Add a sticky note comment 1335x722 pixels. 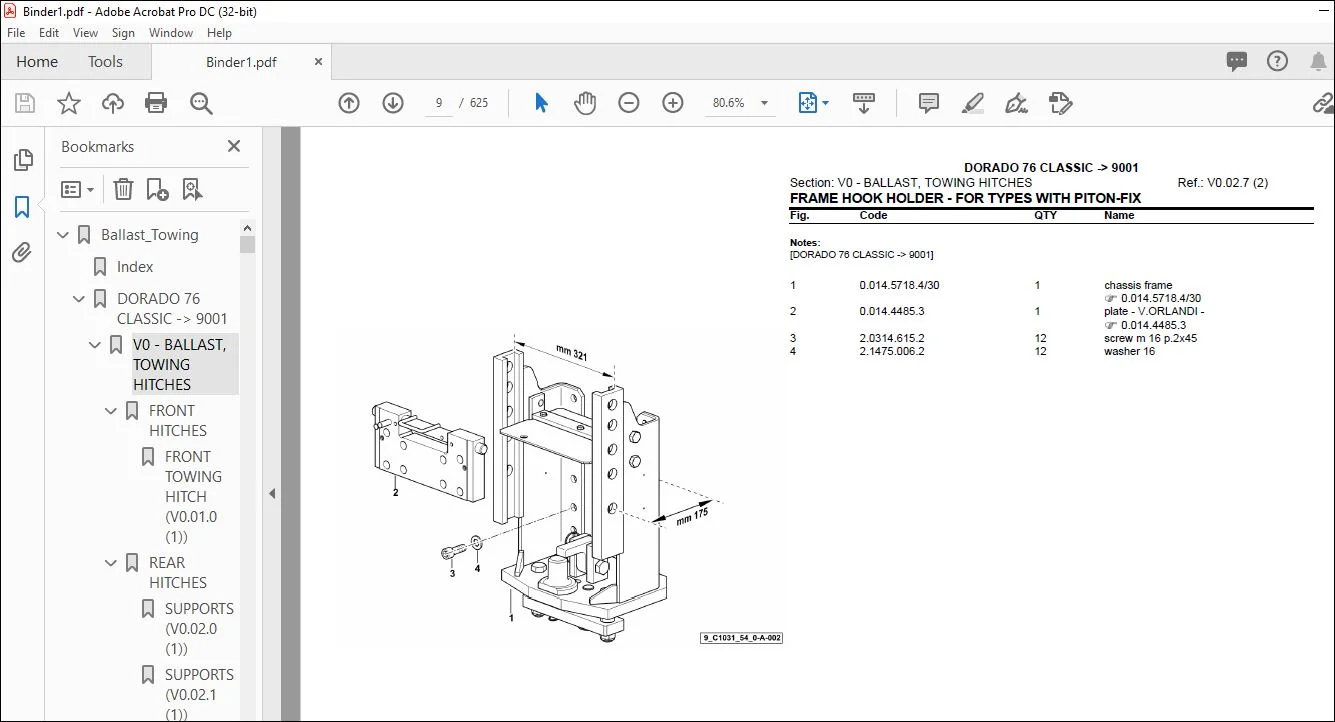(x=929, y=103)
